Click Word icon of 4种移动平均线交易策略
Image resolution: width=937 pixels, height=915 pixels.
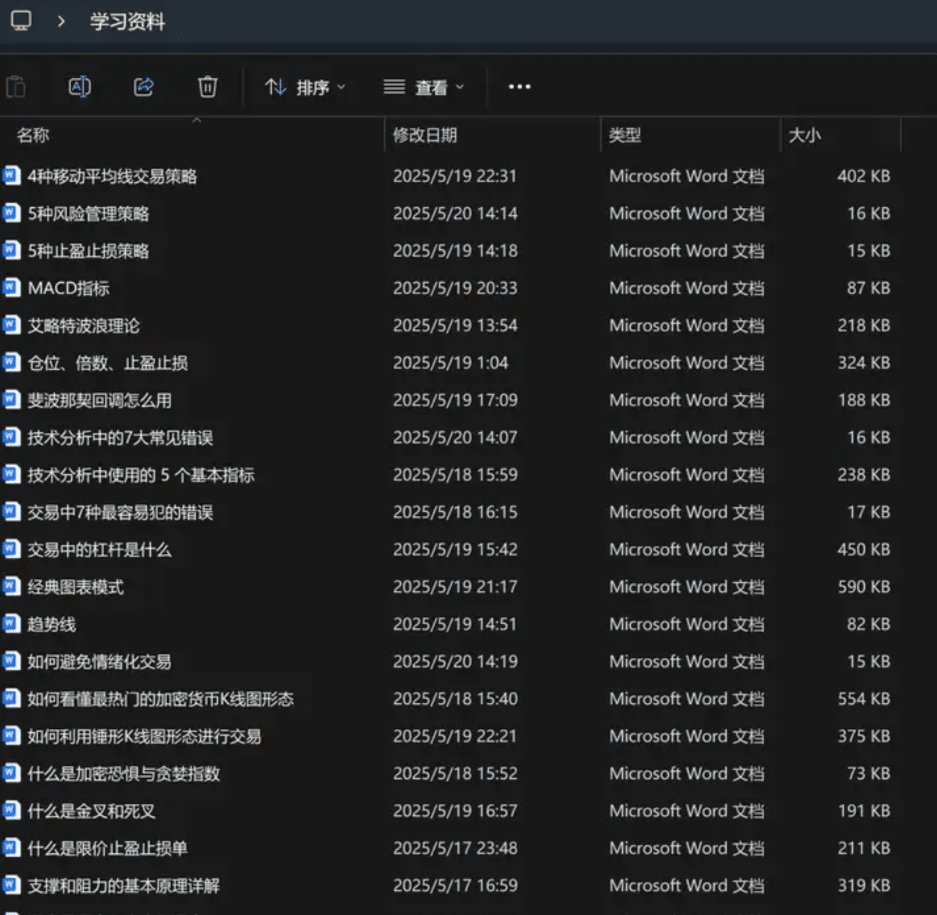11,176
